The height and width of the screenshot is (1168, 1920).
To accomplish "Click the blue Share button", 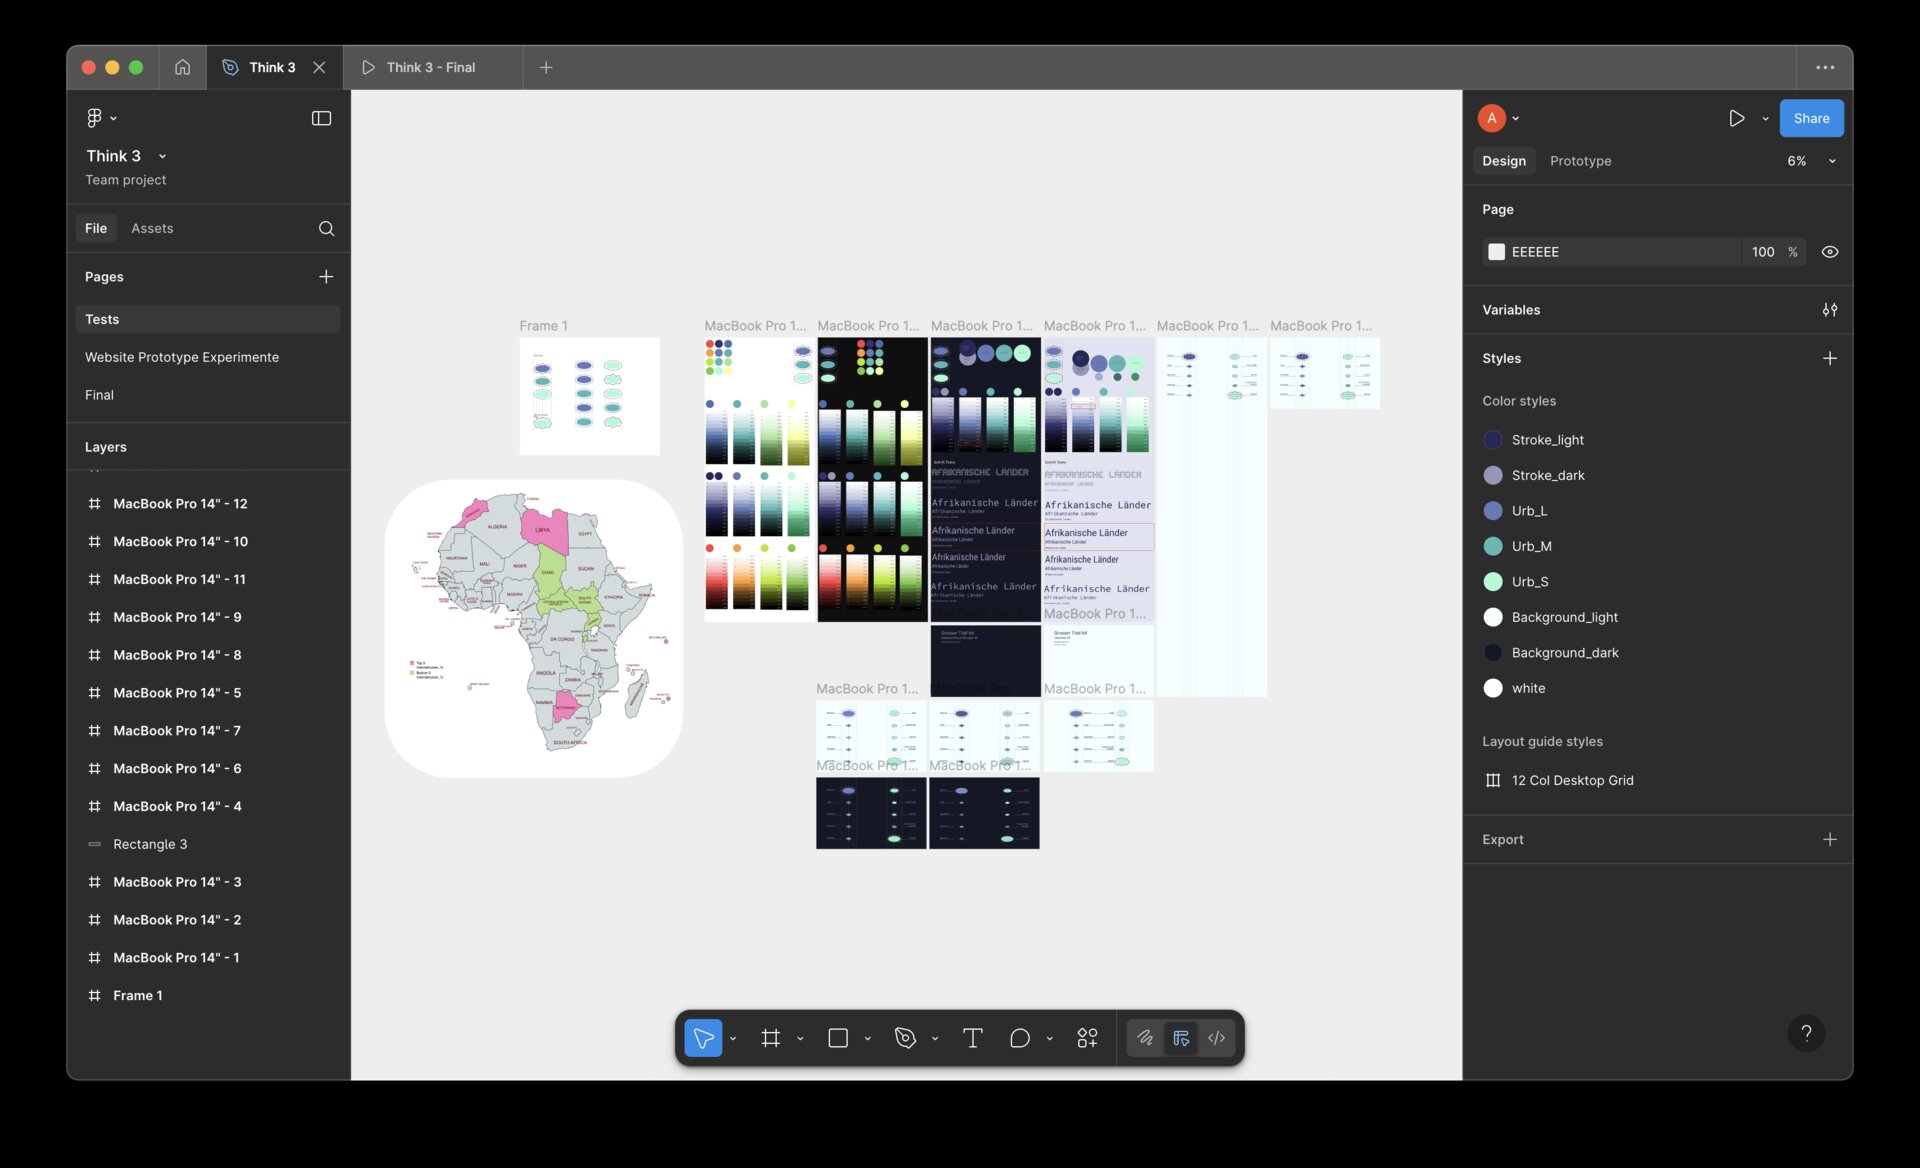I will [x=1811, y=118].
